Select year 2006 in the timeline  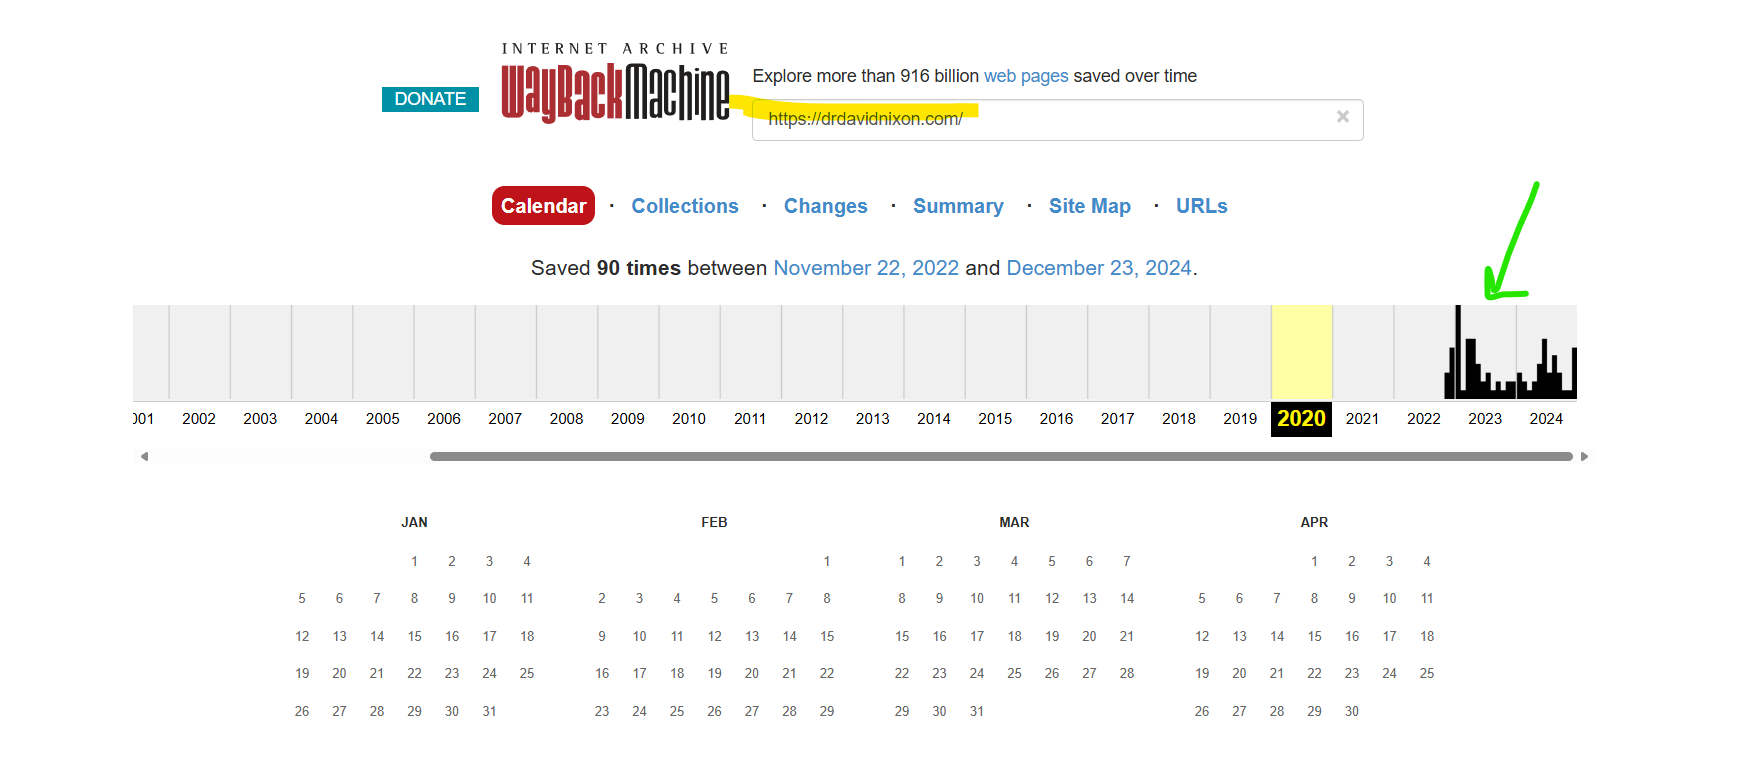pyautogui.click(x=444, y=419)
